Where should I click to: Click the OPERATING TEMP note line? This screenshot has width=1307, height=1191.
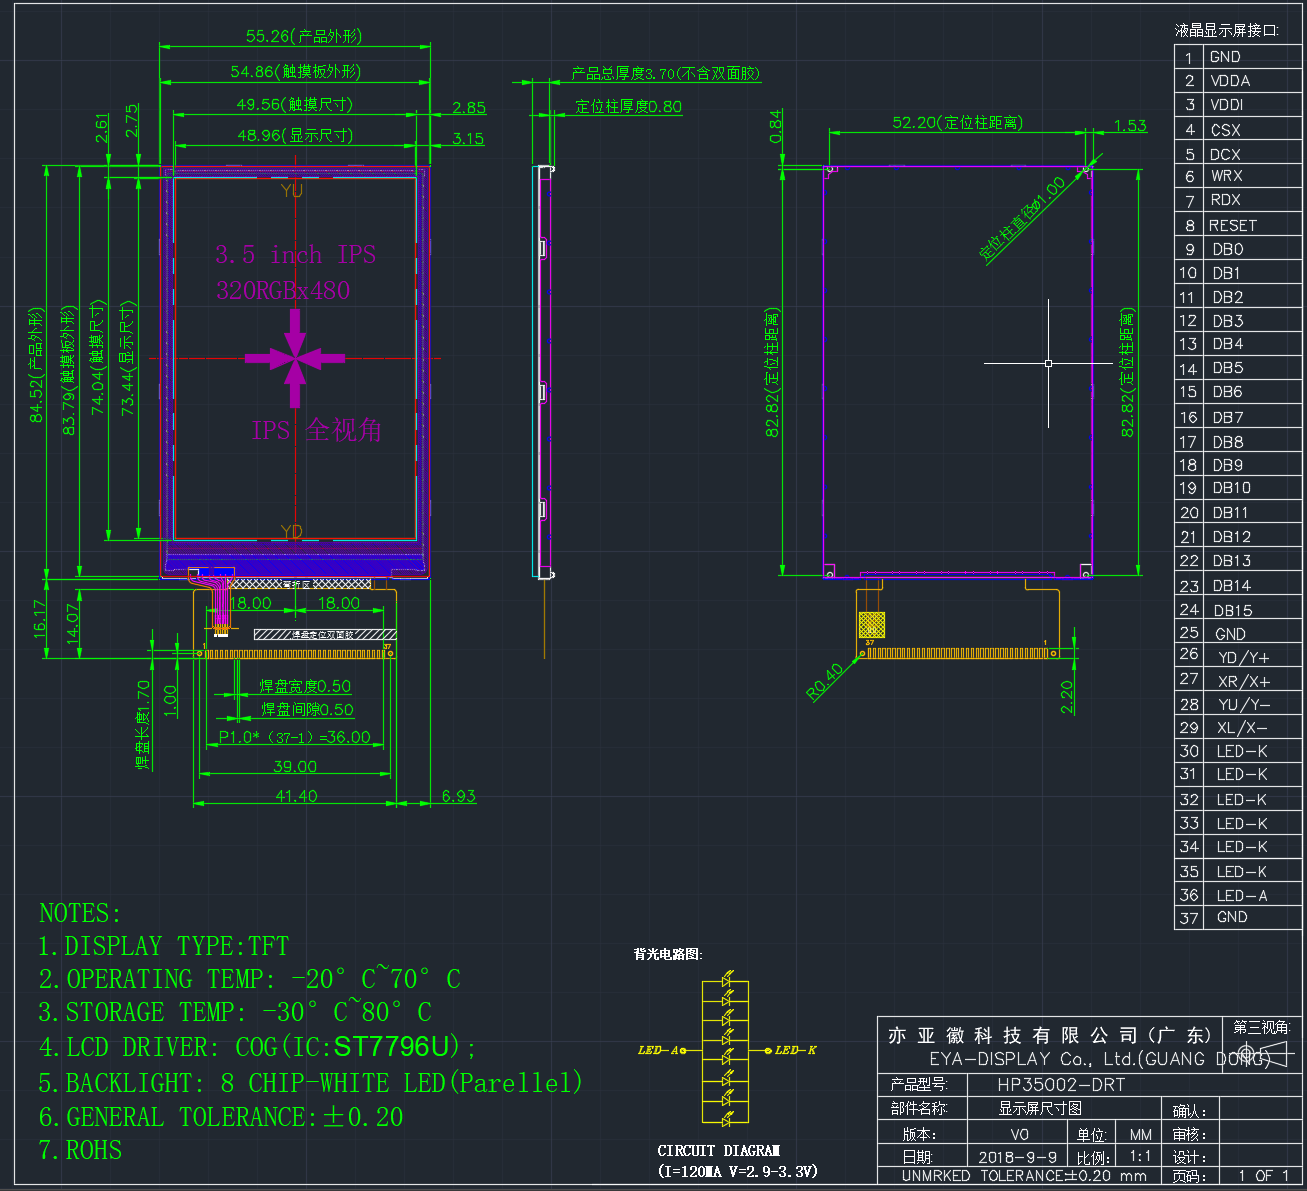[x=250, y=979]
